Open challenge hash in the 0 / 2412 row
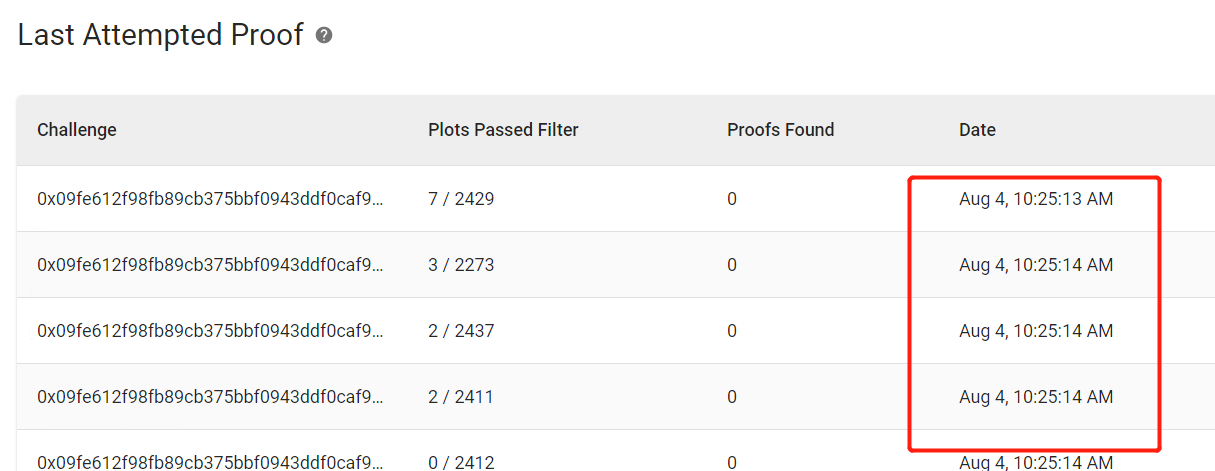 210,462
